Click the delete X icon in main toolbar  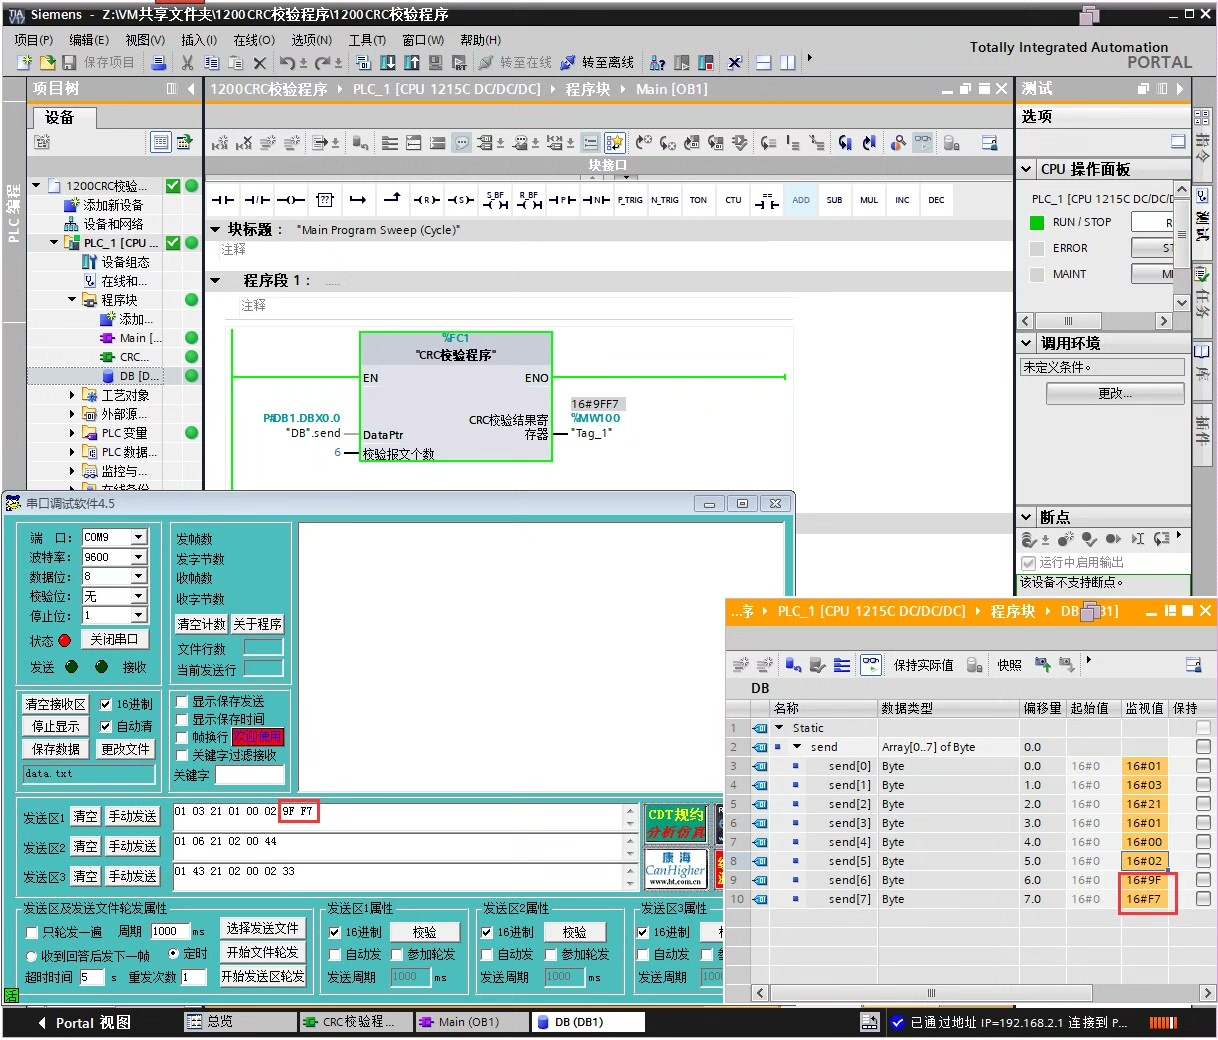click(260, 62)
